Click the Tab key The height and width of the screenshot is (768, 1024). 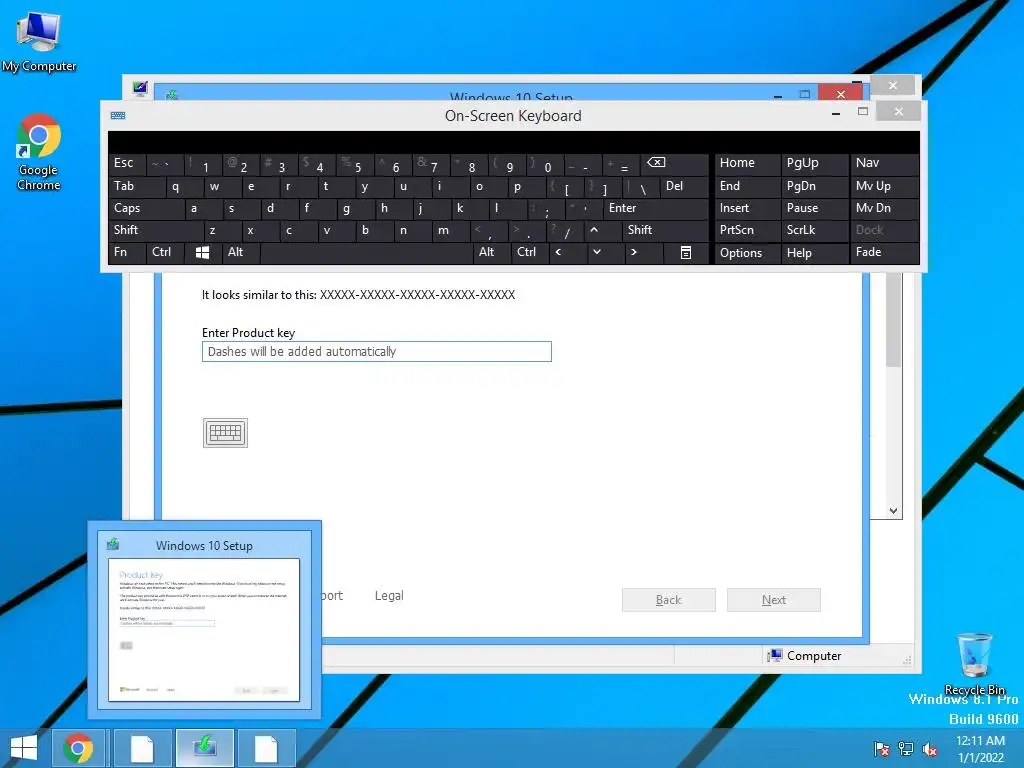136,186
